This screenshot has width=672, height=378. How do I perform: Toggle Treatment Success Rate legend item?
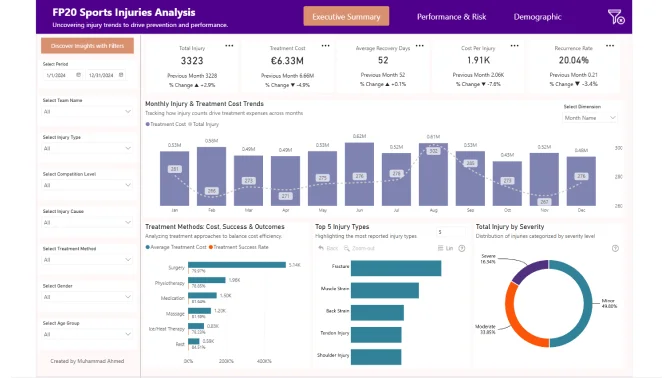point(239,247)
